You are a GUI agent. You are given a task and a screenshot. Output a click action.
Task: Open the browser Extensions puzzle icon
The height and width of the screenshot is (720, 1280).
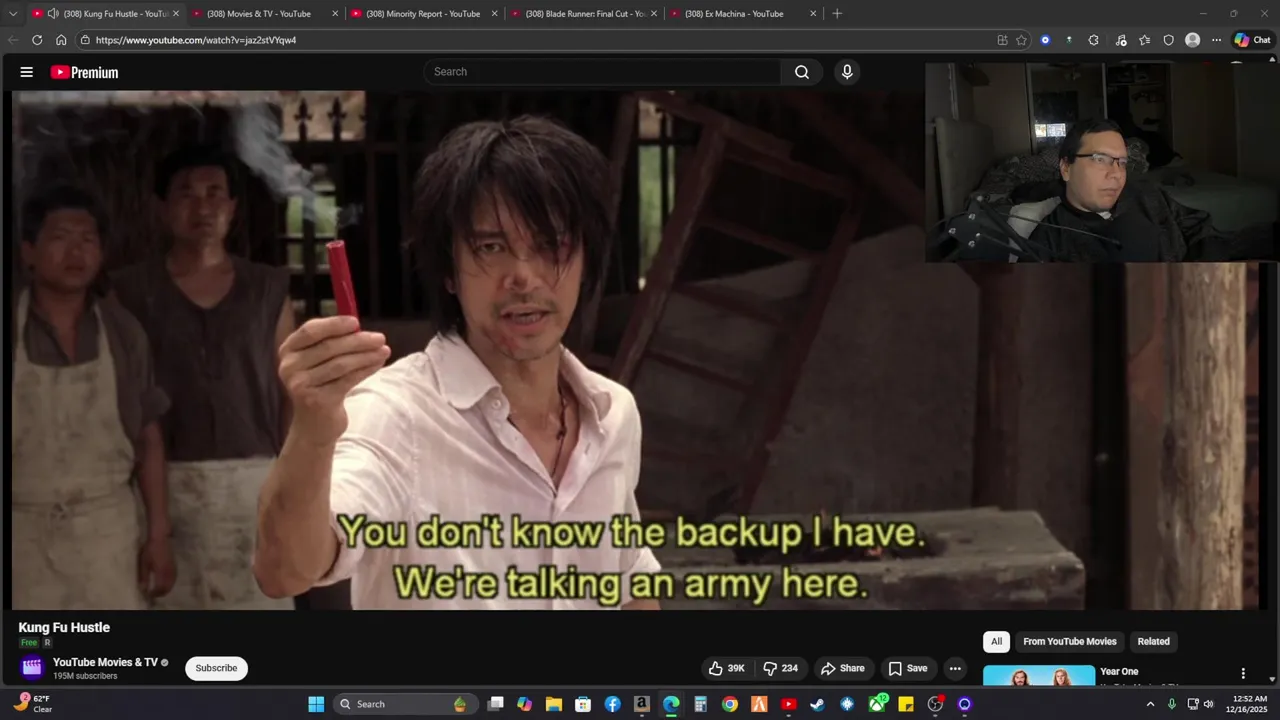tap(1093, 40)
